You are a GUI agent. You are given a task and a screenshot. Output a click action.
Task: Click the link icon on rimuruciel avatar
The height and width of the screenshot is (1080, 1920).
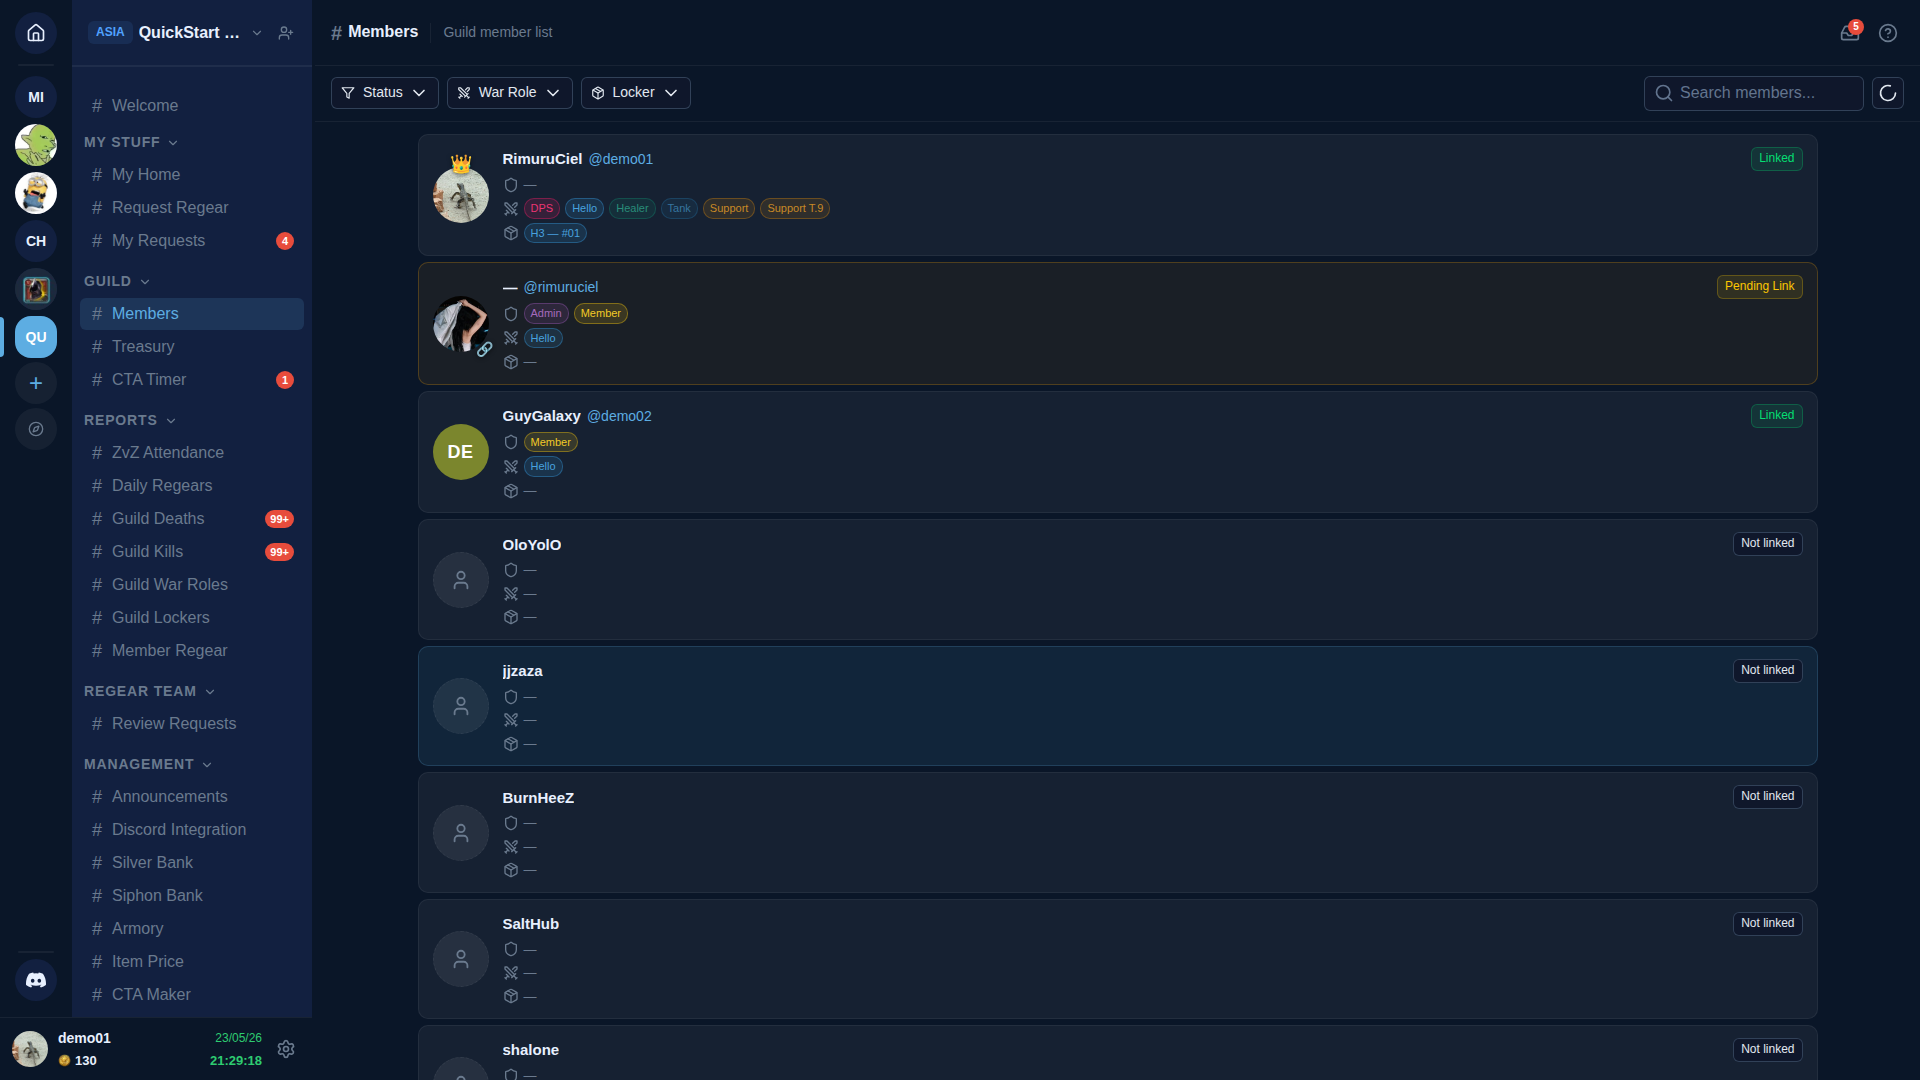[484, 350]
